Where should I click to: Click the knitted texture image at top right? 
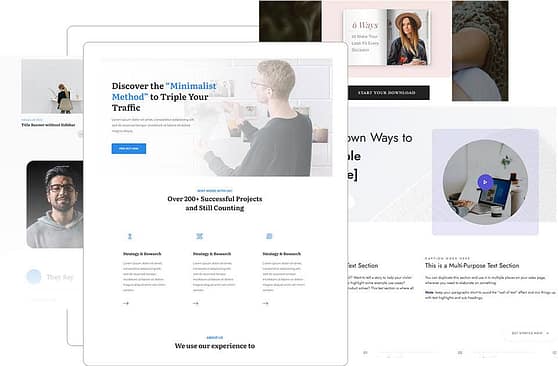[480, 51]
